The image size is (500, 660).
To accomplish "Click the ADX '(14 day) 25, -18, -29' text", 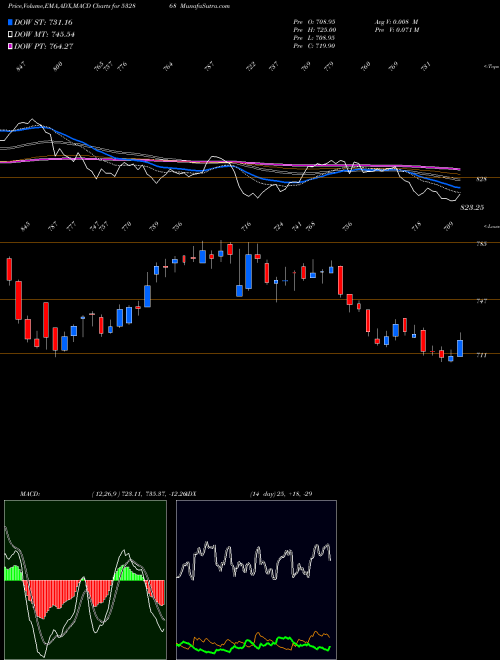I will (281, 494).
